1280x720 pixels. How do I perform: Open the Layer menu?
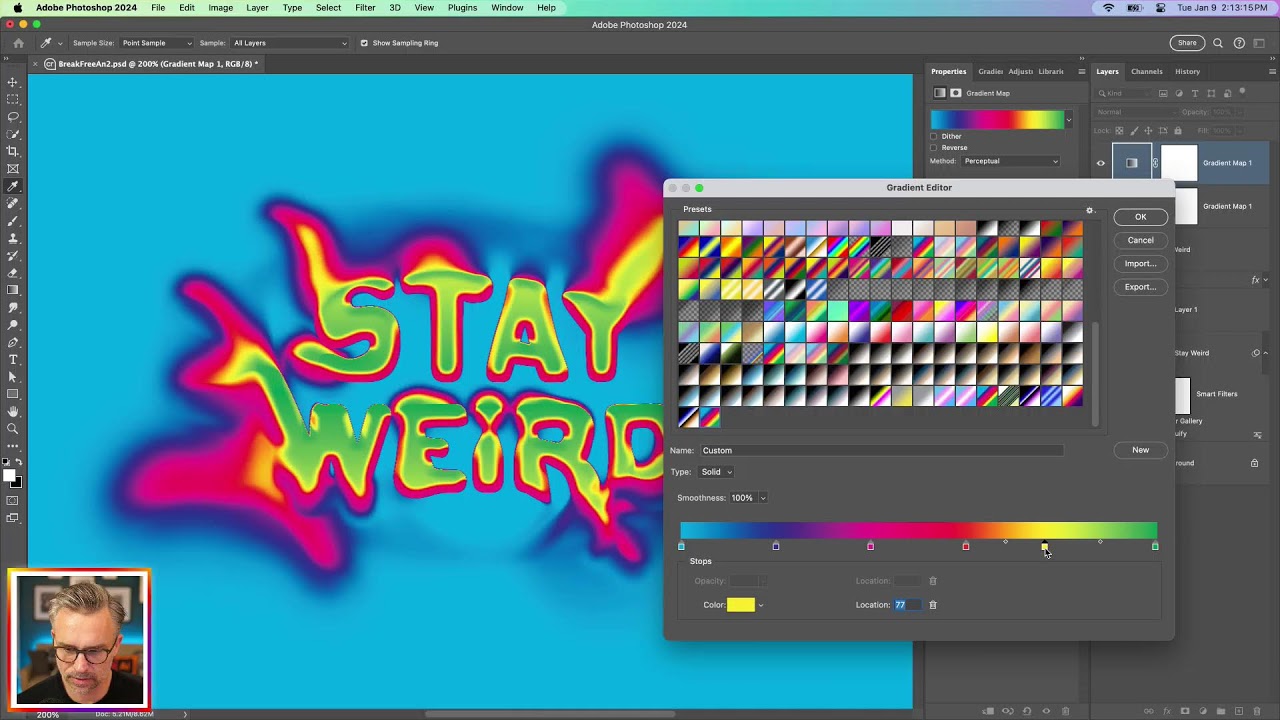point(257,8)
